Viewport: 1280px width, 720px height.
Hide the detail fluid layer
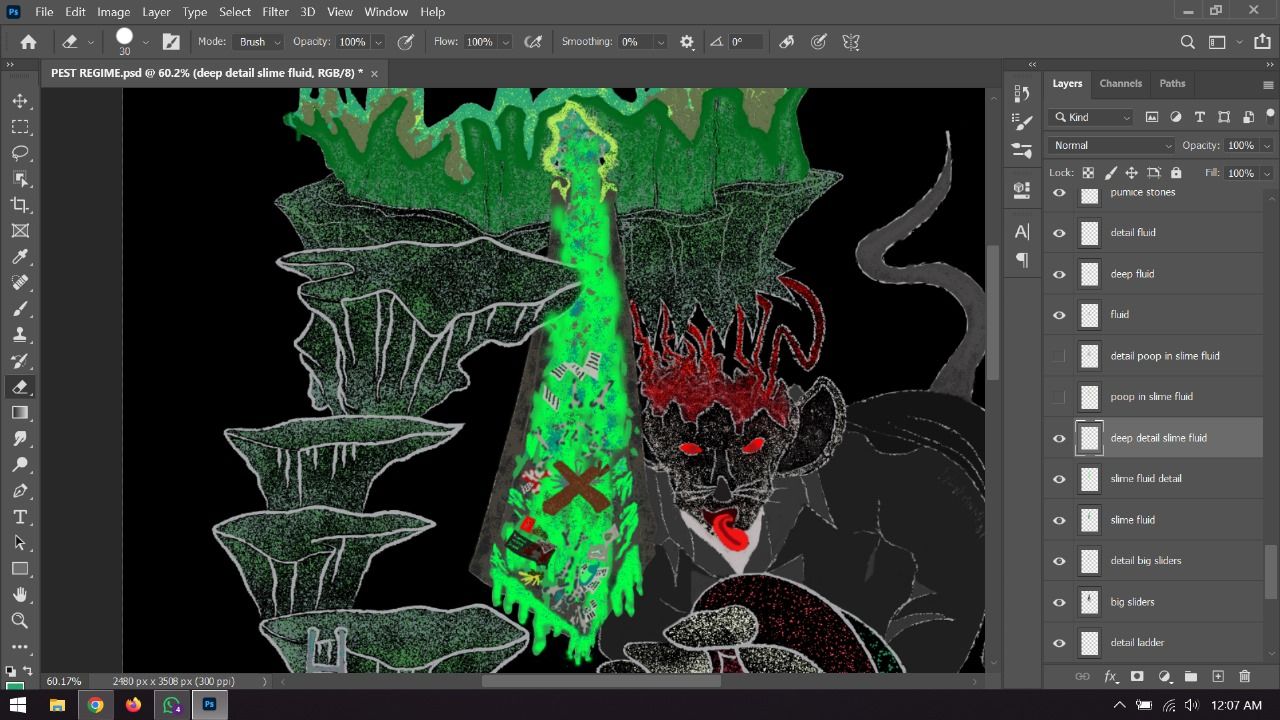pos(1059,233)
